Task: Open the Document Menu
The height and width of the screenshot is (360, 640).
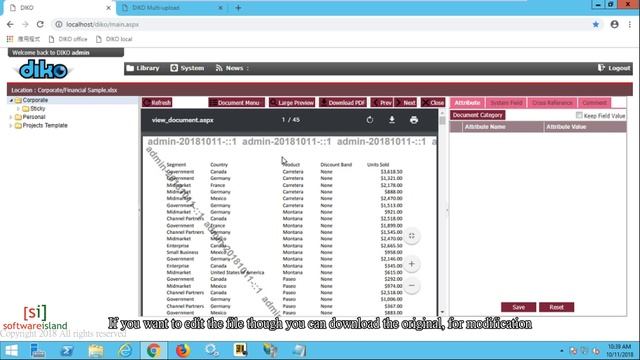Action: pyautogui.click(x=236, y=102)
